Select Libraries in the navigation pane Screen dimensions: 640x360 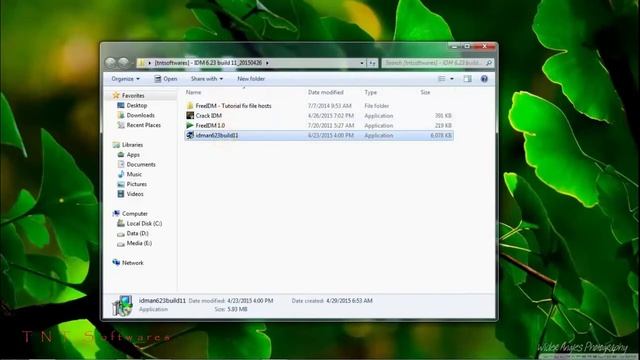(x=132, y=145)
